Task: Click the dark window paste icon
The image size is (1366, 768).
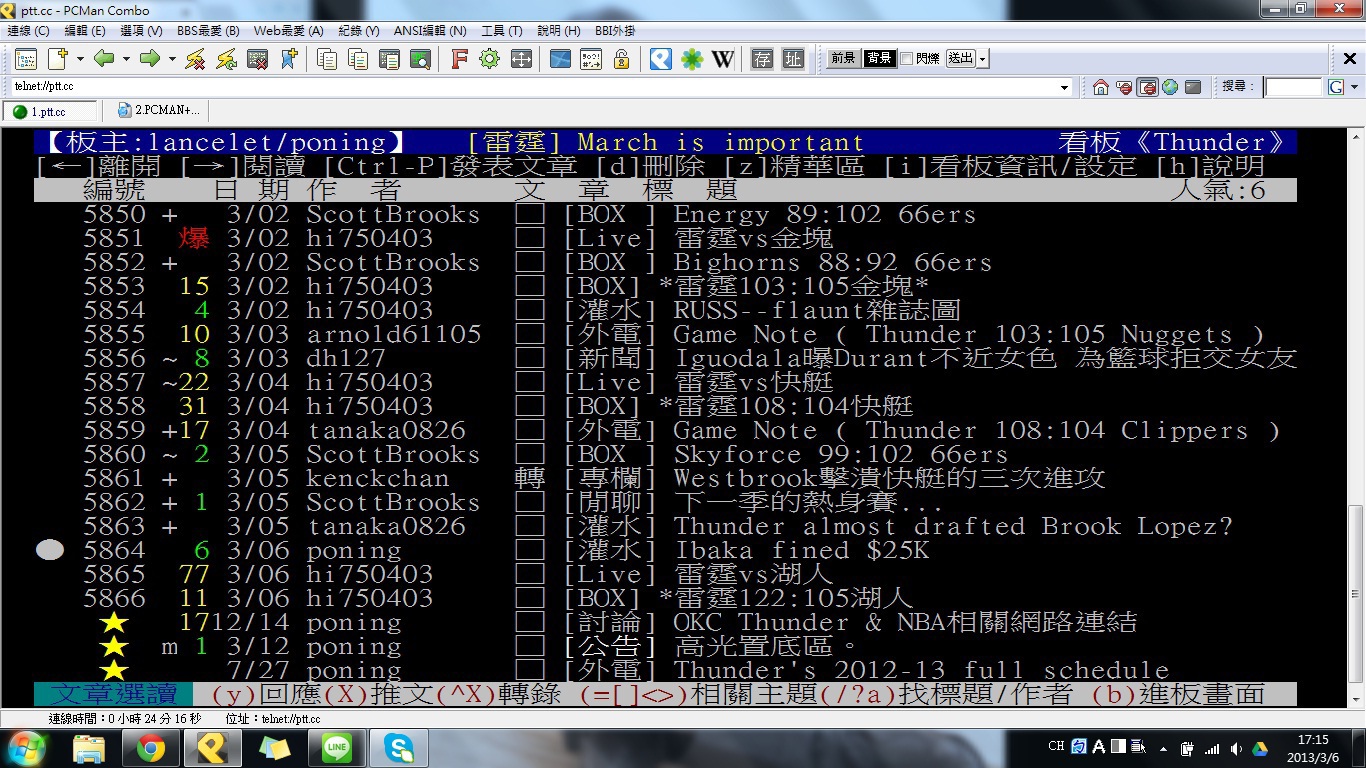Action: coord(389,59)
